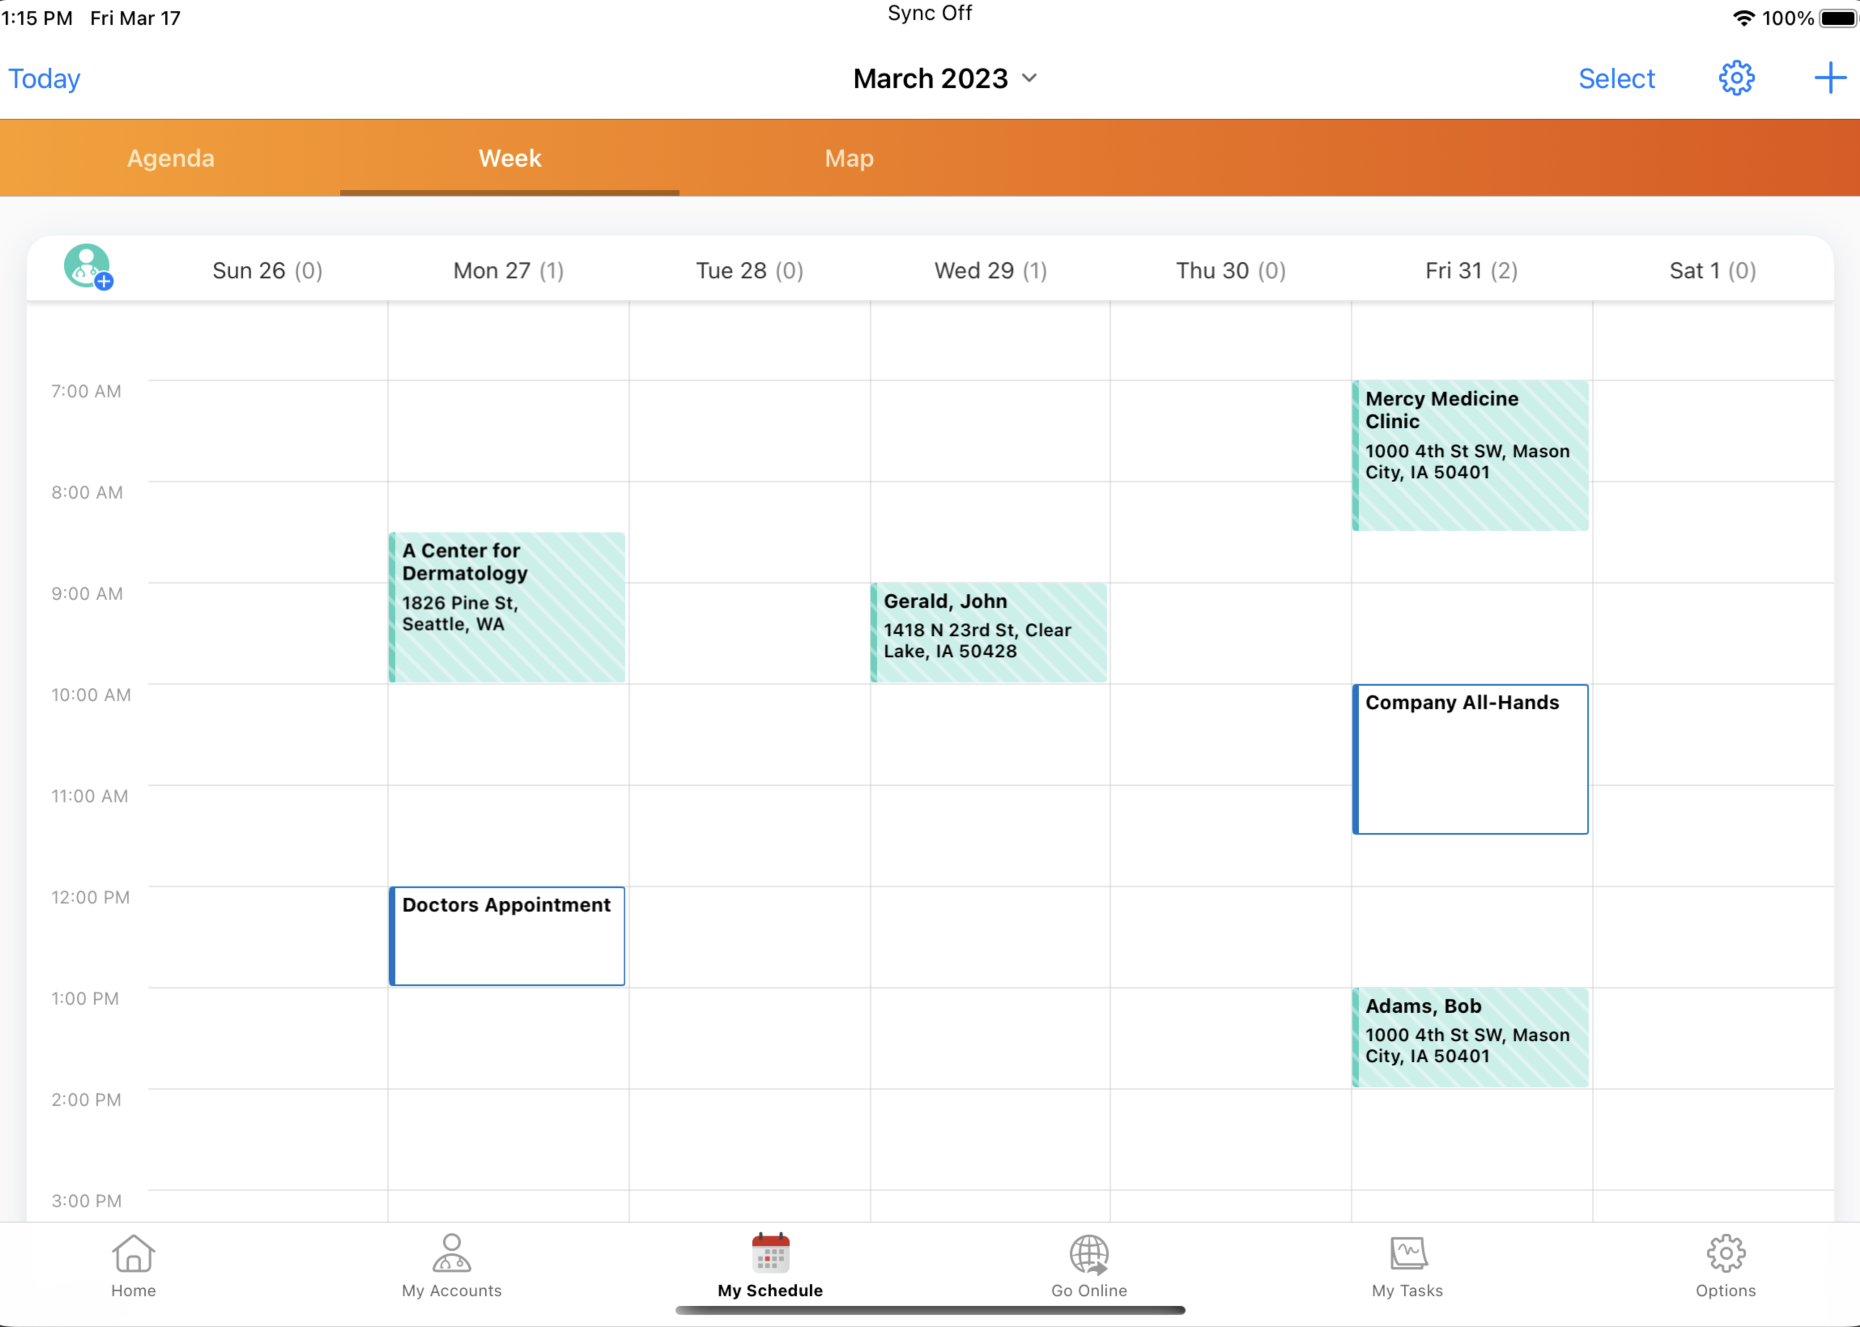Open the March 2023 month picker

click(x=930, y=78)
